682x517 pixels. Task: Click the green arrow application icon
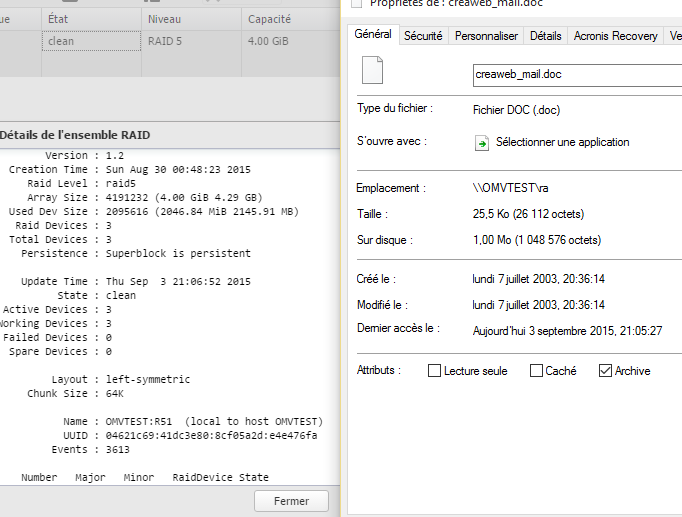point(481,143)
